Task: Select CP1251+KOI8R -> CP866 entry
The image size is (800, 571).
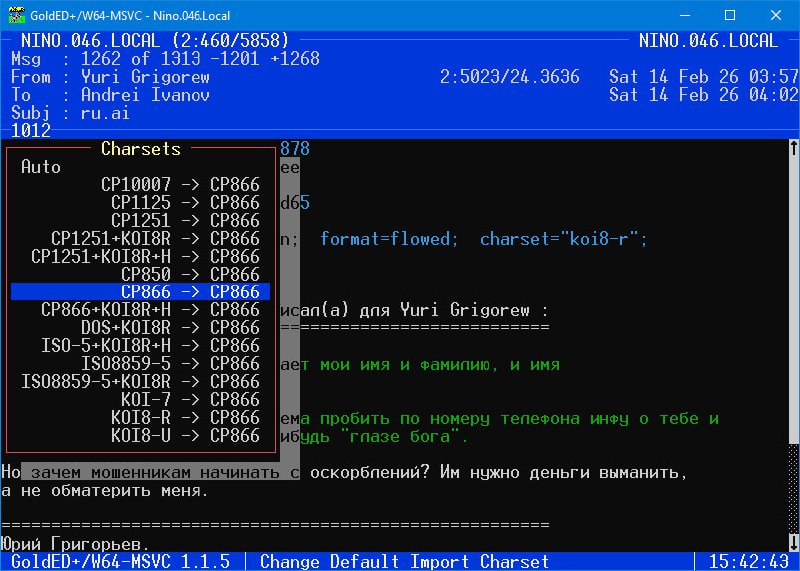Action: (155, 239)
